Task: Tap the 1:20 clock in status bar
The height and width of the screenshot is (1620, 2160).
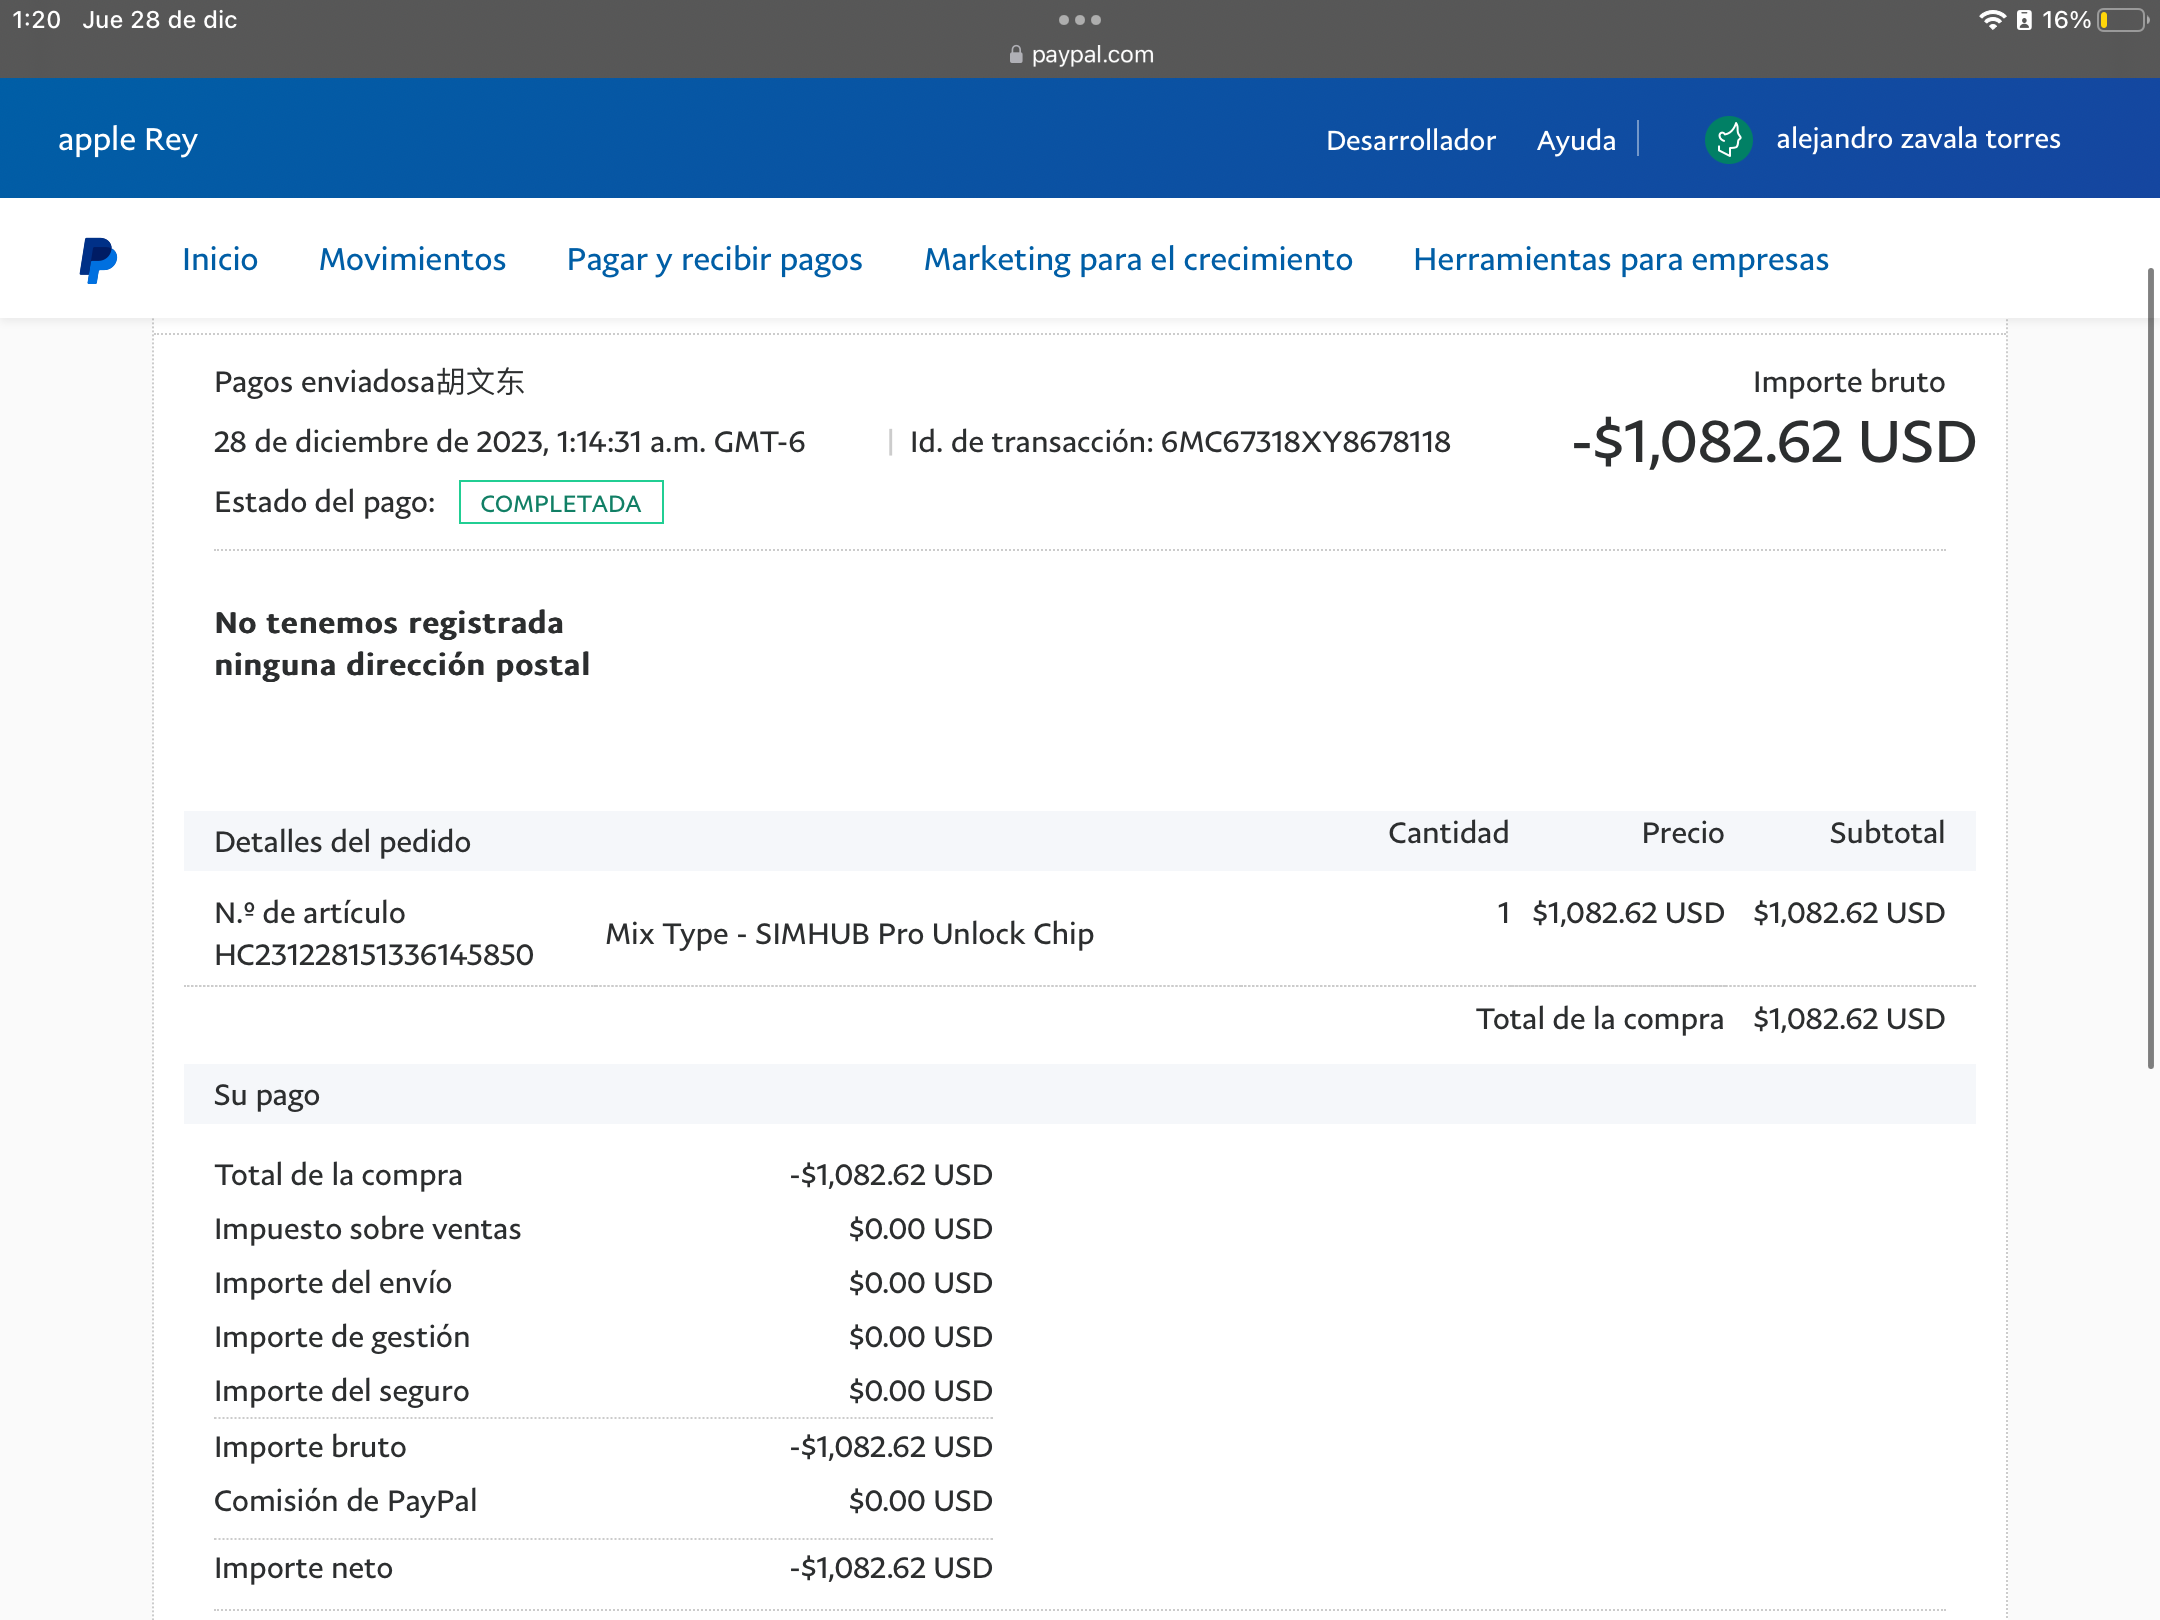Action: (x=36, y=20)
